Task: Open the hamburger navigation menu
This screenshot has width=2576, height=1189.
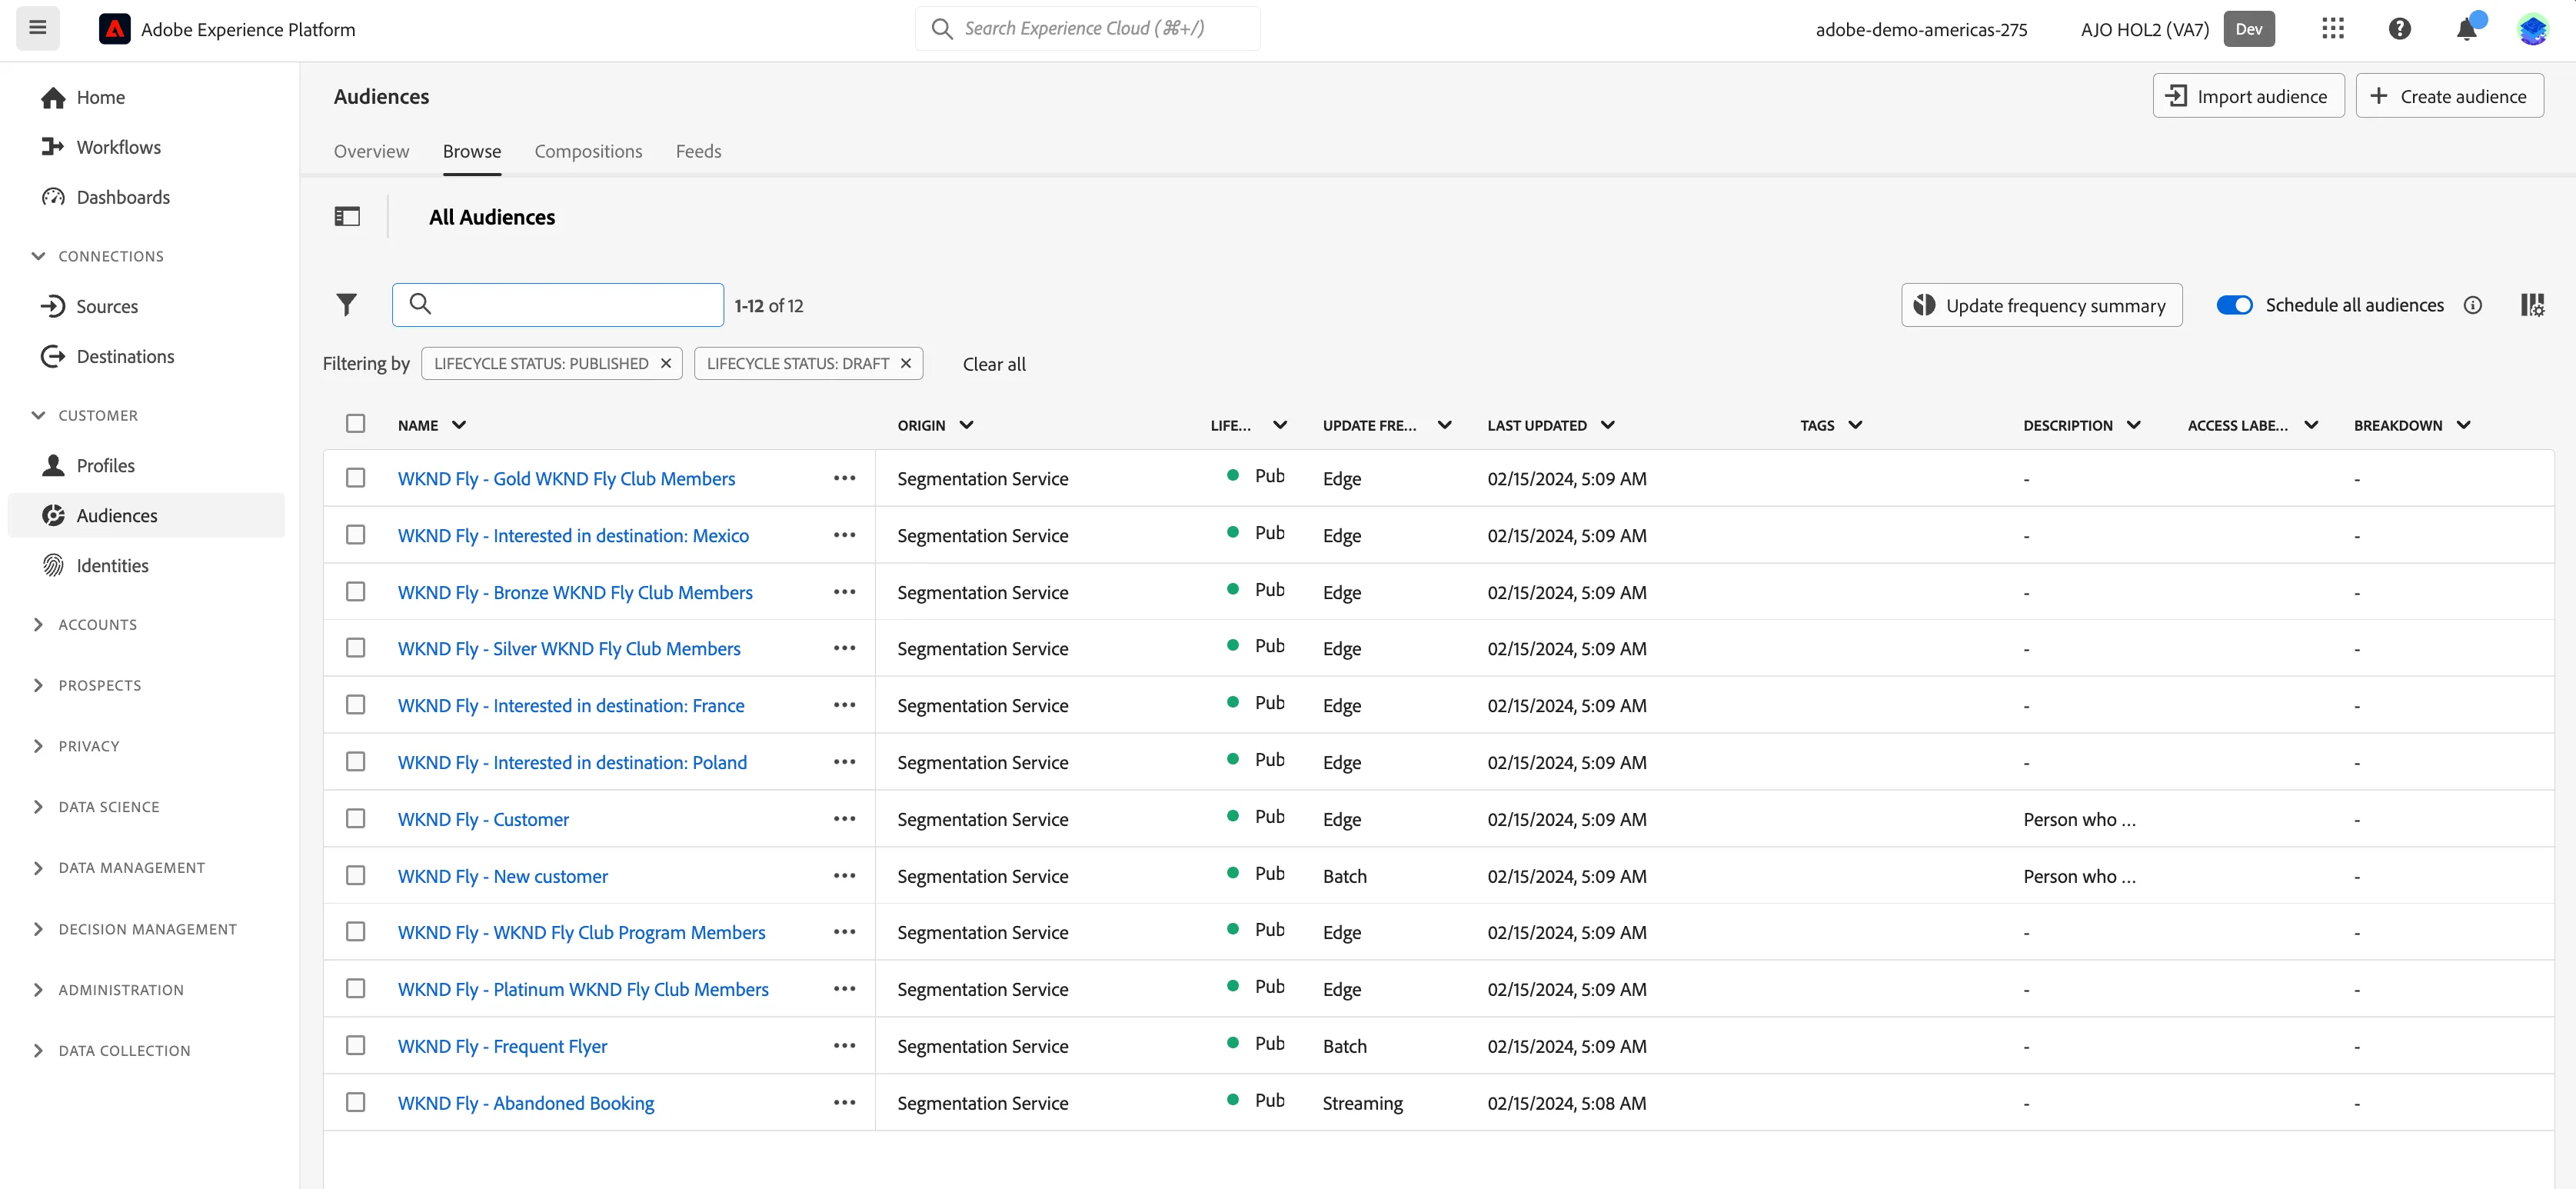Action: pos(38,28)
